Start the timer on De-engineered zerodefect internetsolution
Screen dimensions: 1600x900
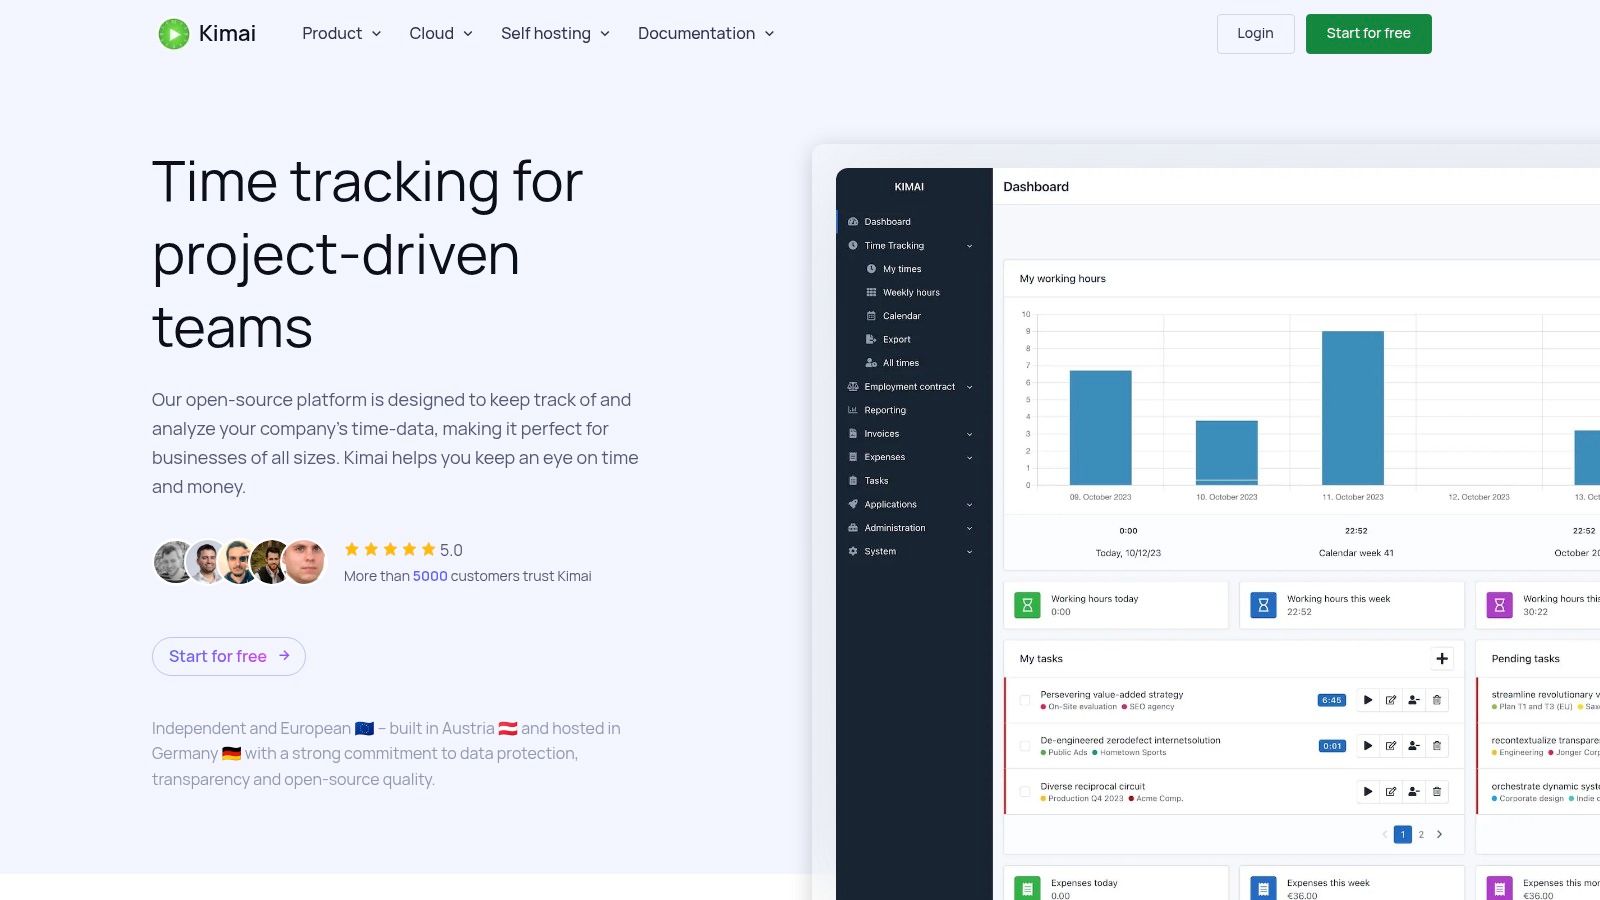point(1367,745)
